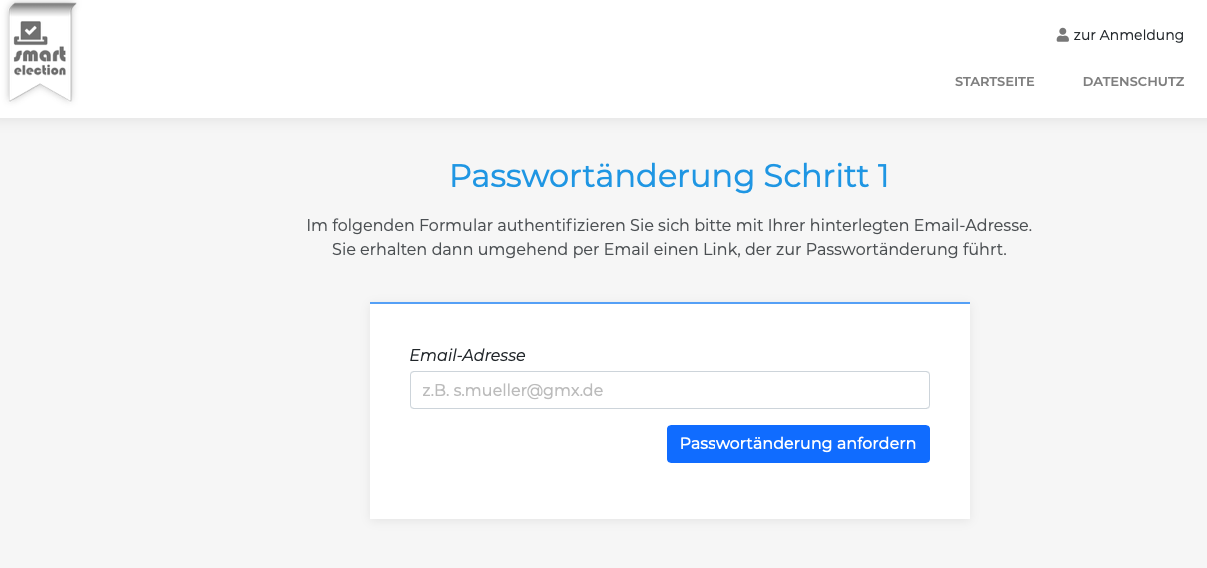
Task: Click the word "smart" in the logo
Action: (x=40, y=55)
